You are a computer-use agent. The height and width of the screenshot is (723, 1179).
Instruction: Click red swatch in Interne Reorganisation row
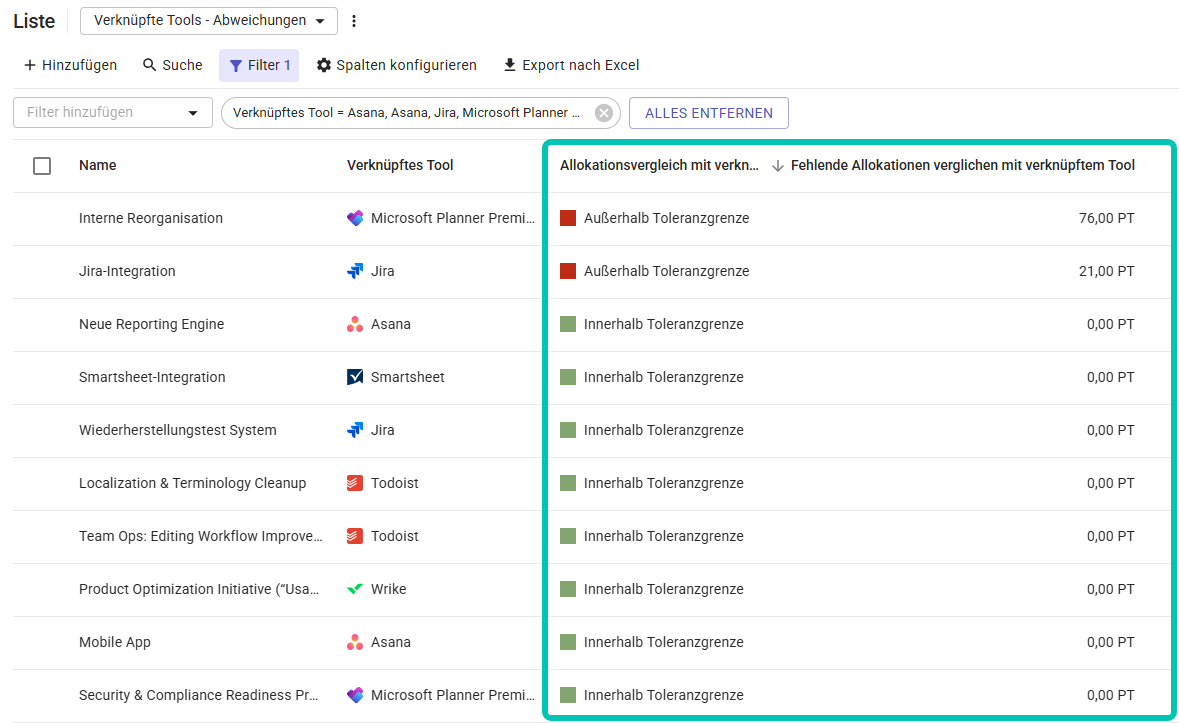(x=568, y=218)
